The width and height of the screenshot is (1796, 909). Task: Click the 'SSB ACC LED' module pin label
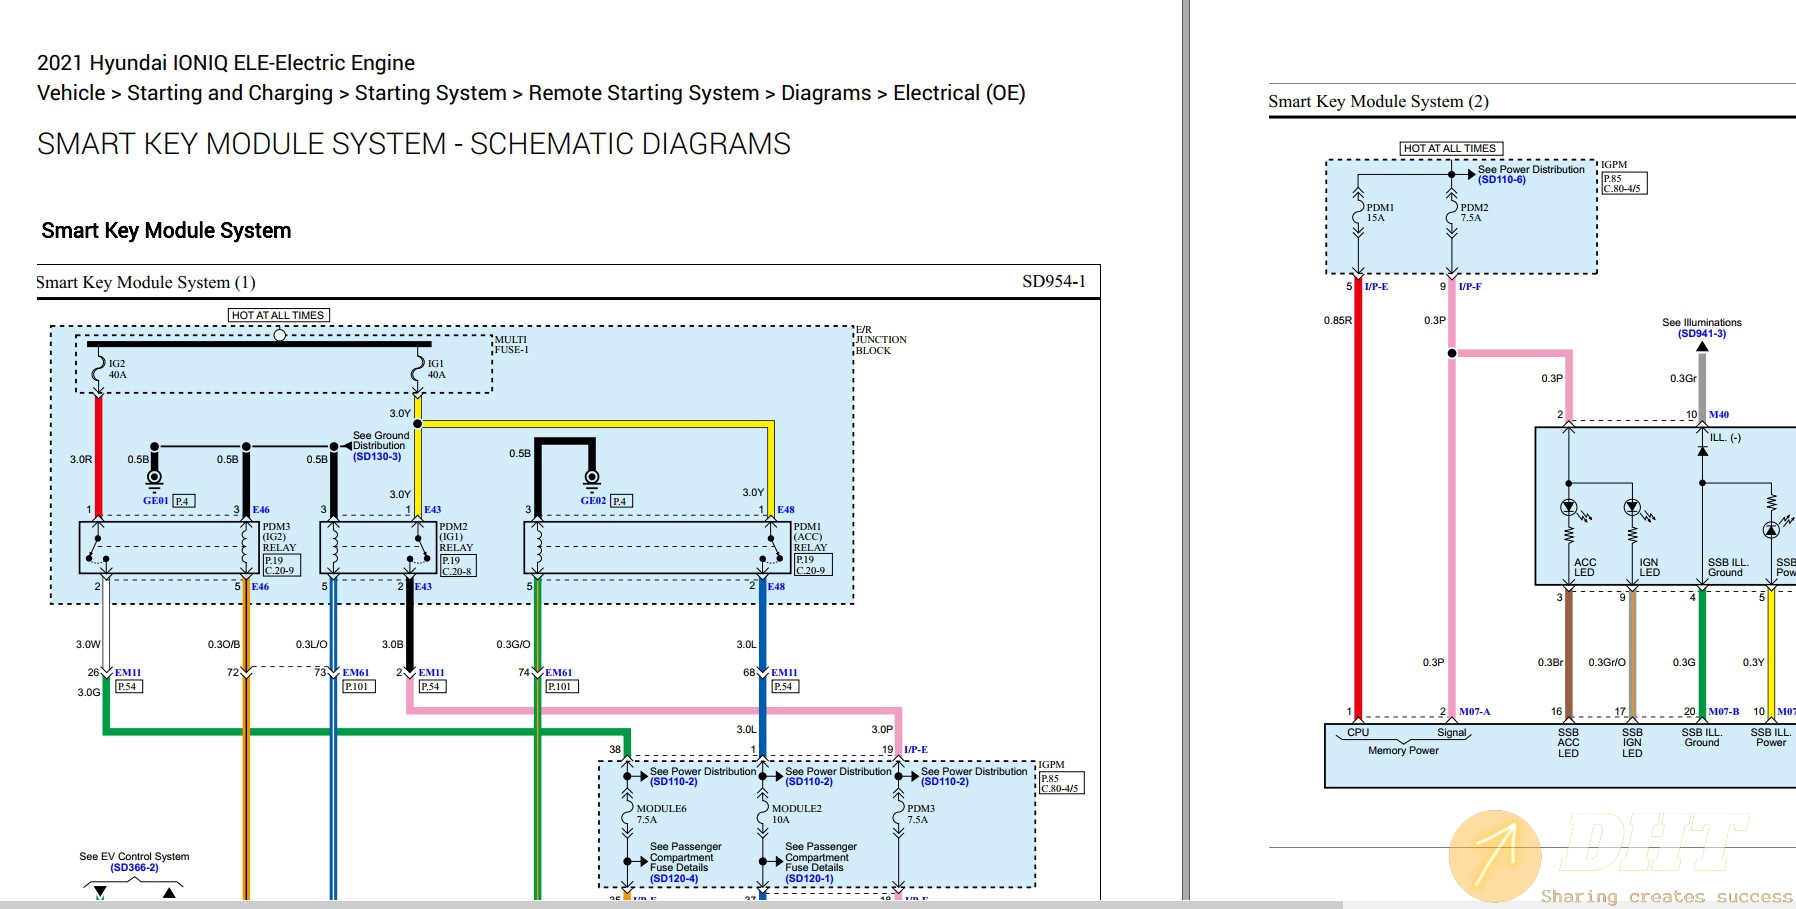tap(1568, 743)
